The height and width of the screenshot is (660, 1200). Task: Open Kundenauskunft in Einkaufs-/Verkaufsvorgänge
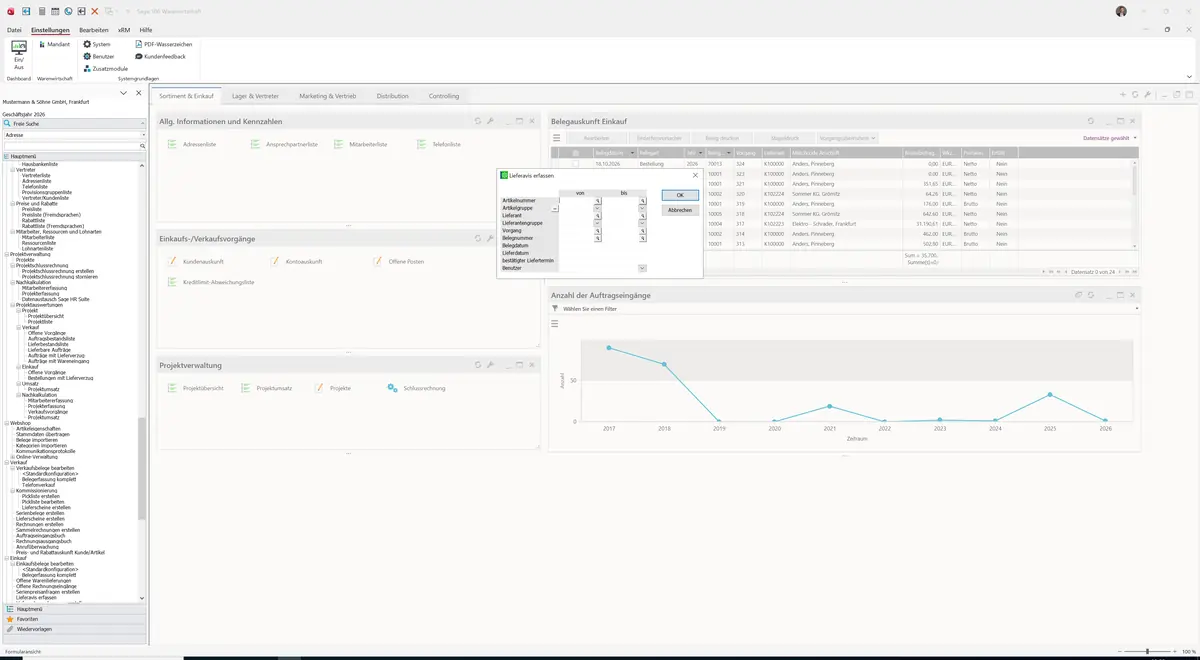(x=194, y=261)
